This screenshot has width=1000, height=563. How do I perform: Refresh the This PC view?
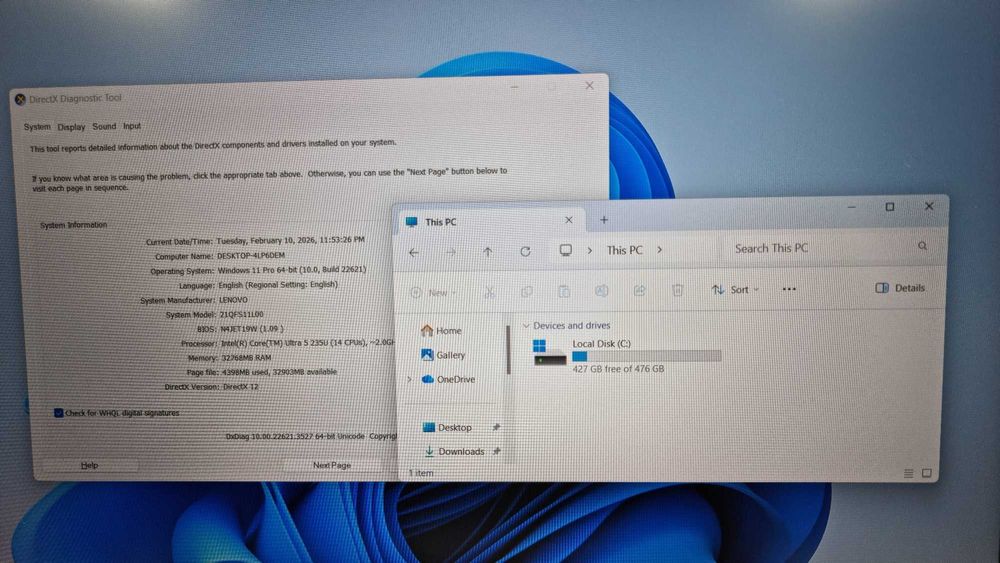[x=525, y=251]
